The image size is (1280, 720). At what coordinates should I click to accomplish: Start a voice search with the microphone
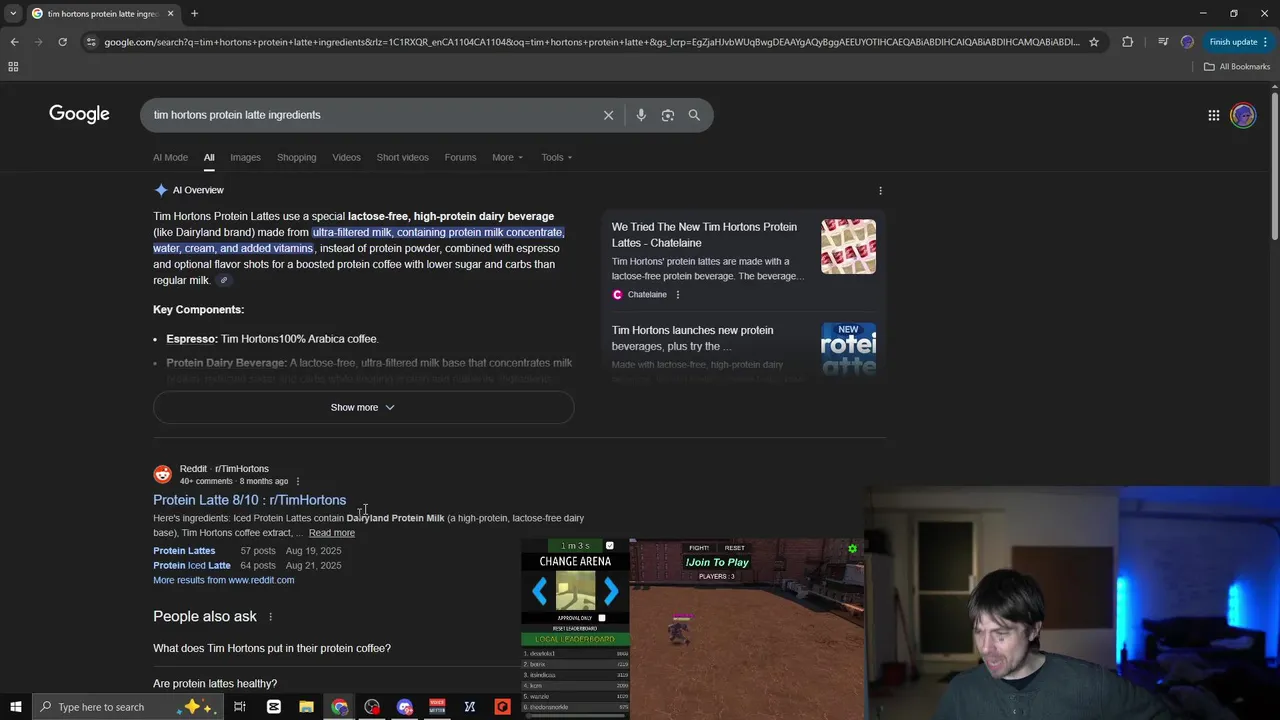[641, 115]
